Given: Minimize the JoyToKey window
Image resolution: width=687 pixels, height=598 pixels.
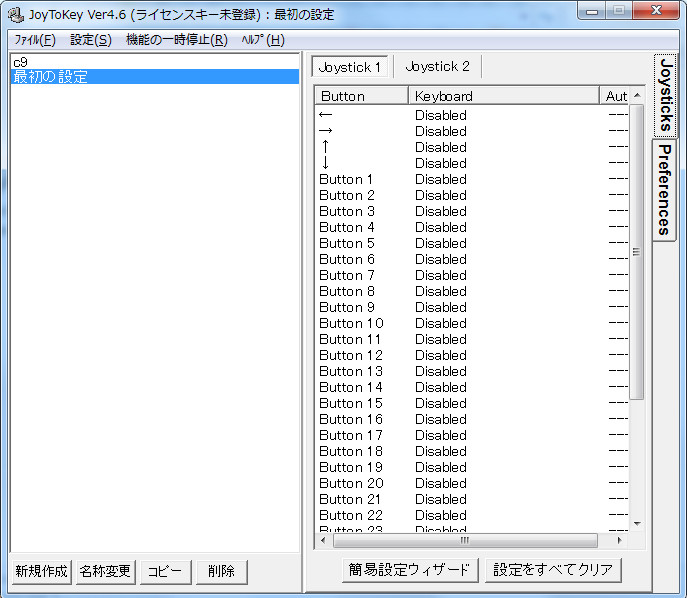Looking at the screenshot, I should click(592, 11).
